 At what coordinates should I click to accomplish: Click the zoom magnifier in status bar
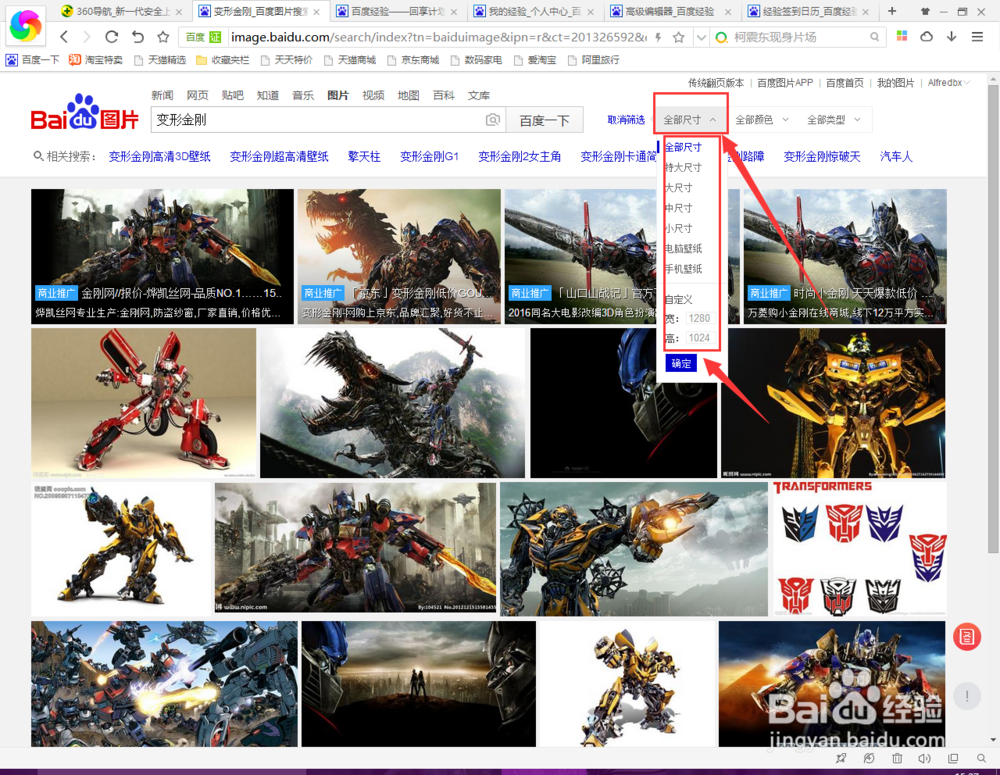[x=981, y=758]
